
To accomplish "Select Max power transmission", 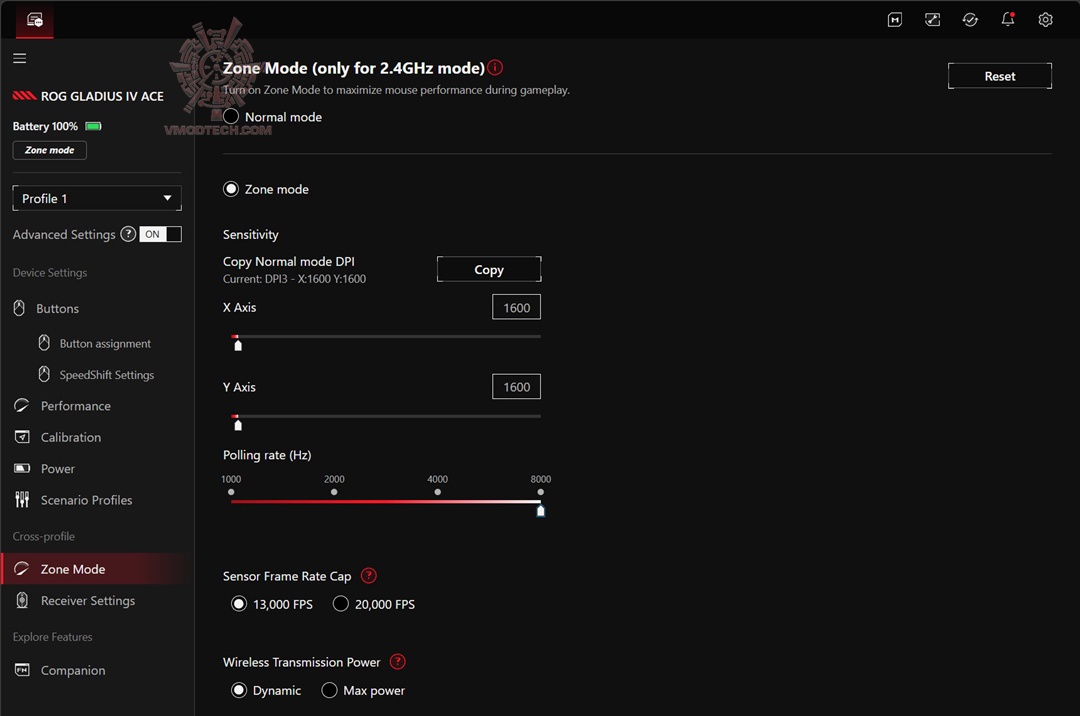I will point(329,690).
